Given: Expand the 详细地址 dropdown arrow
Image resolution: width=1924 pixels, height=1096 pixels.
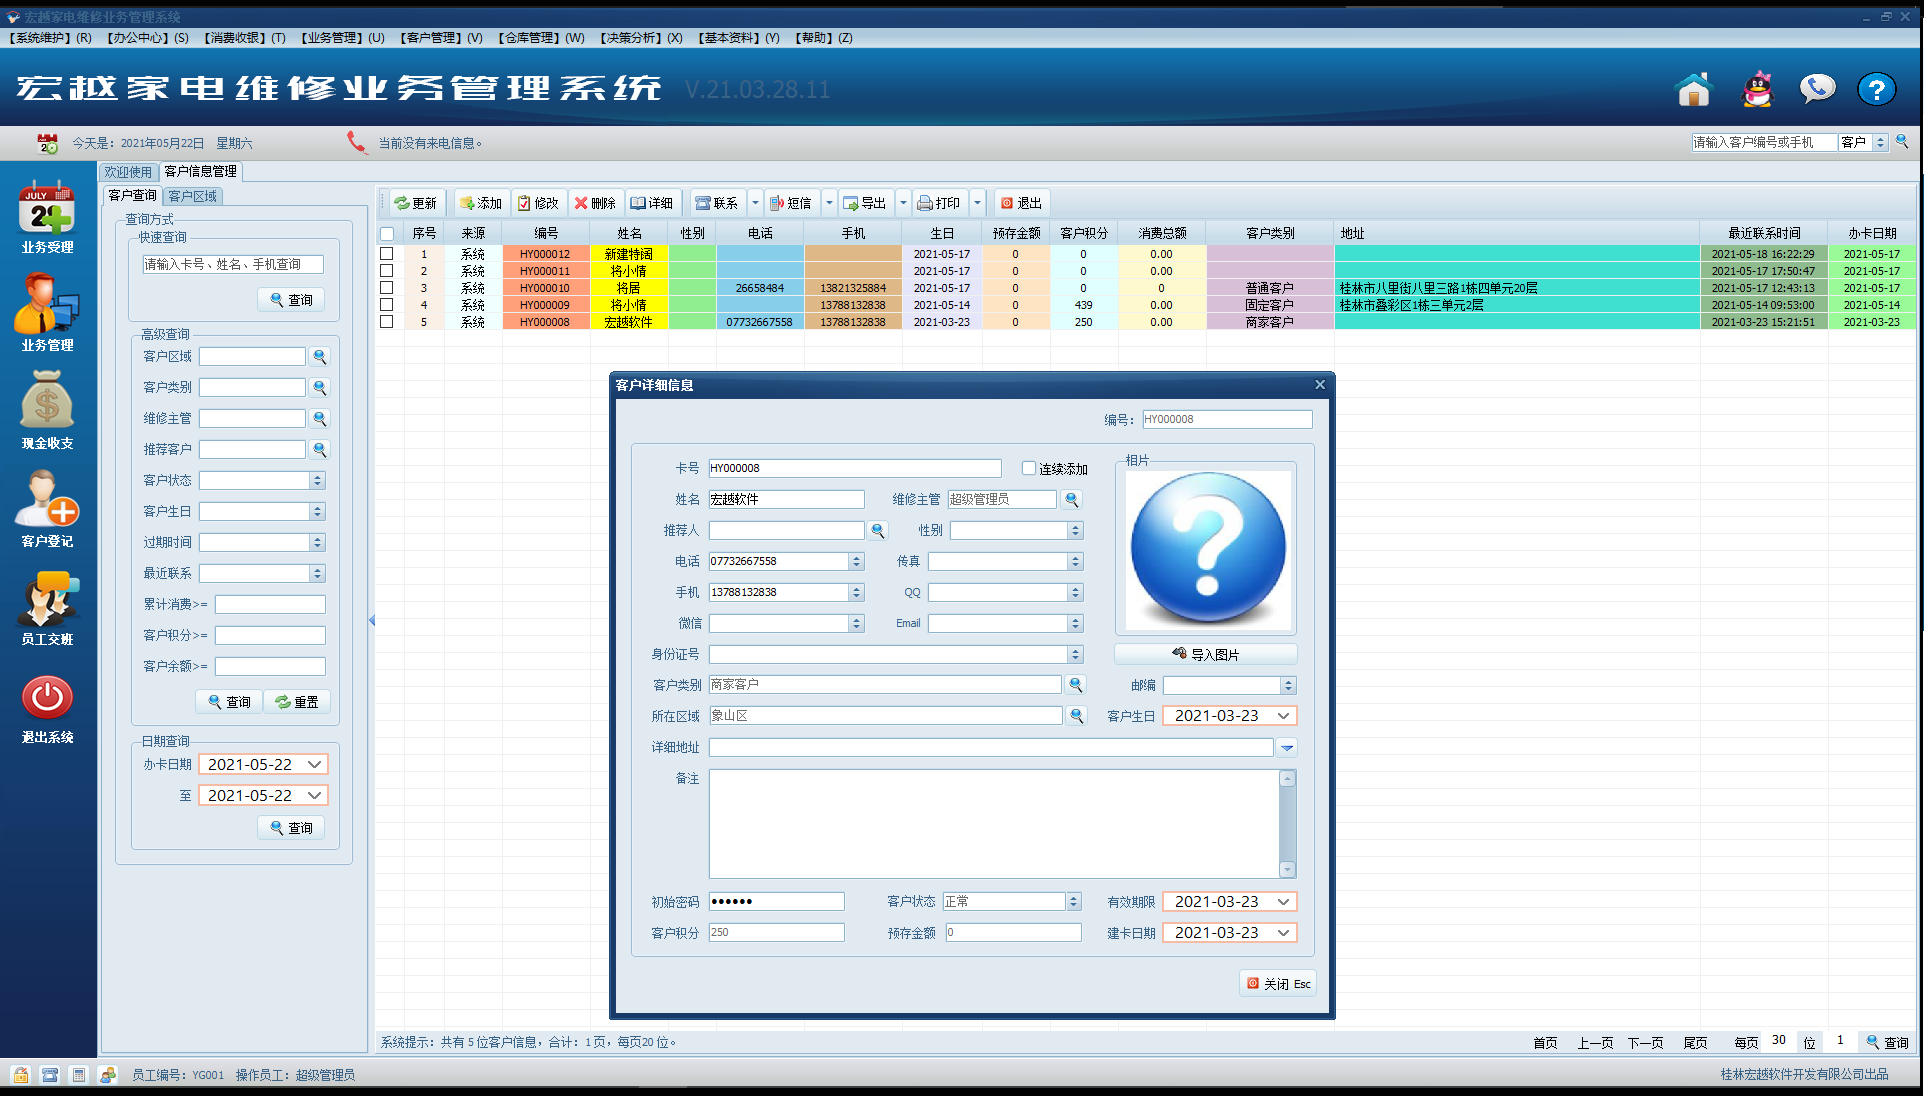Looking at the screenshot, I should click(1287, 747).
